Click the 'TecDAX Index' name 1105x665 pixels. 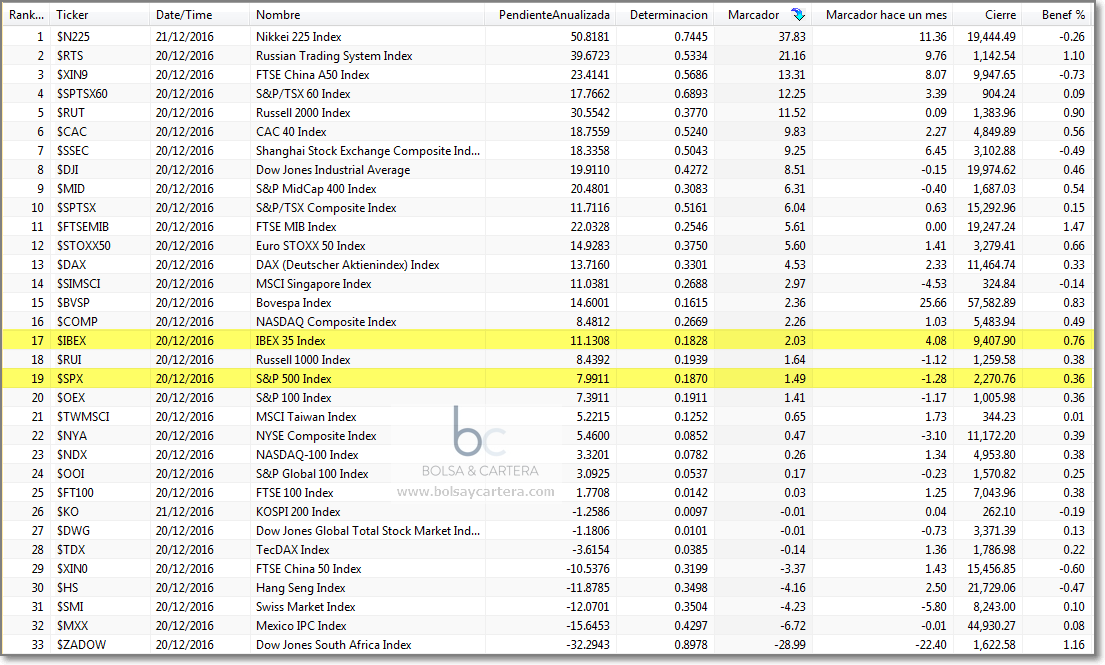tap(292, 550)
